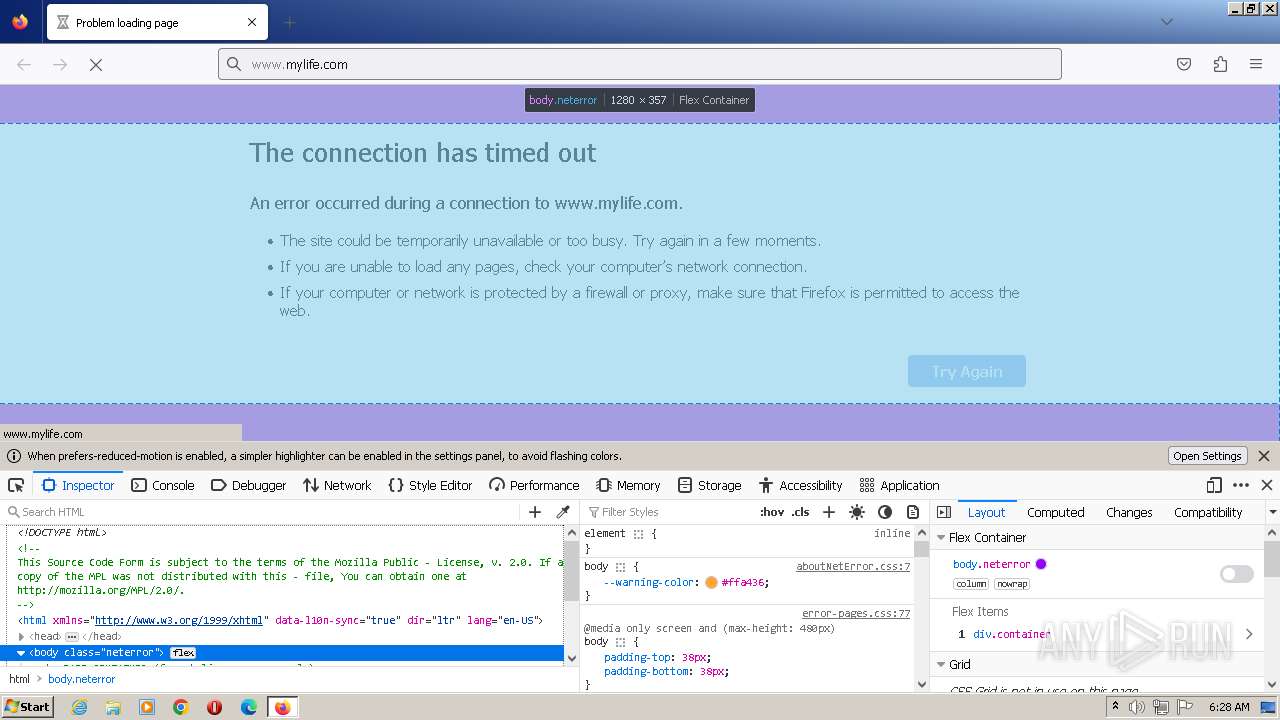Click the ellipsis badge inside head node
The height and width of the screenshot is (720, 1280).
coord(72,637)
